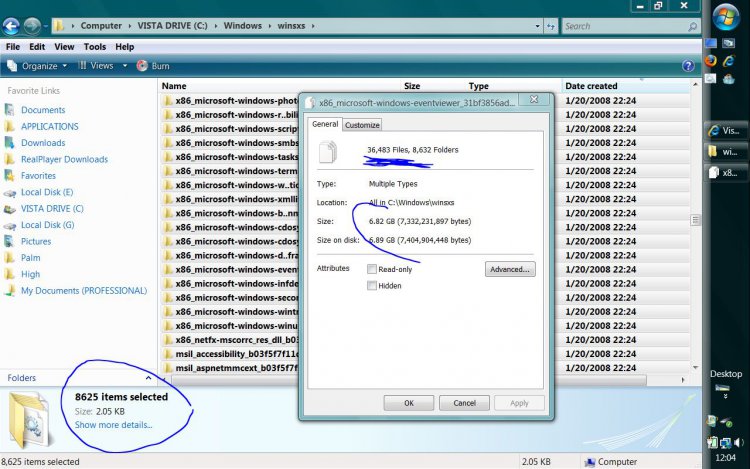This screenshot has width=750, height=469.
Task: Sort by the Type column header
Action: 479,86
